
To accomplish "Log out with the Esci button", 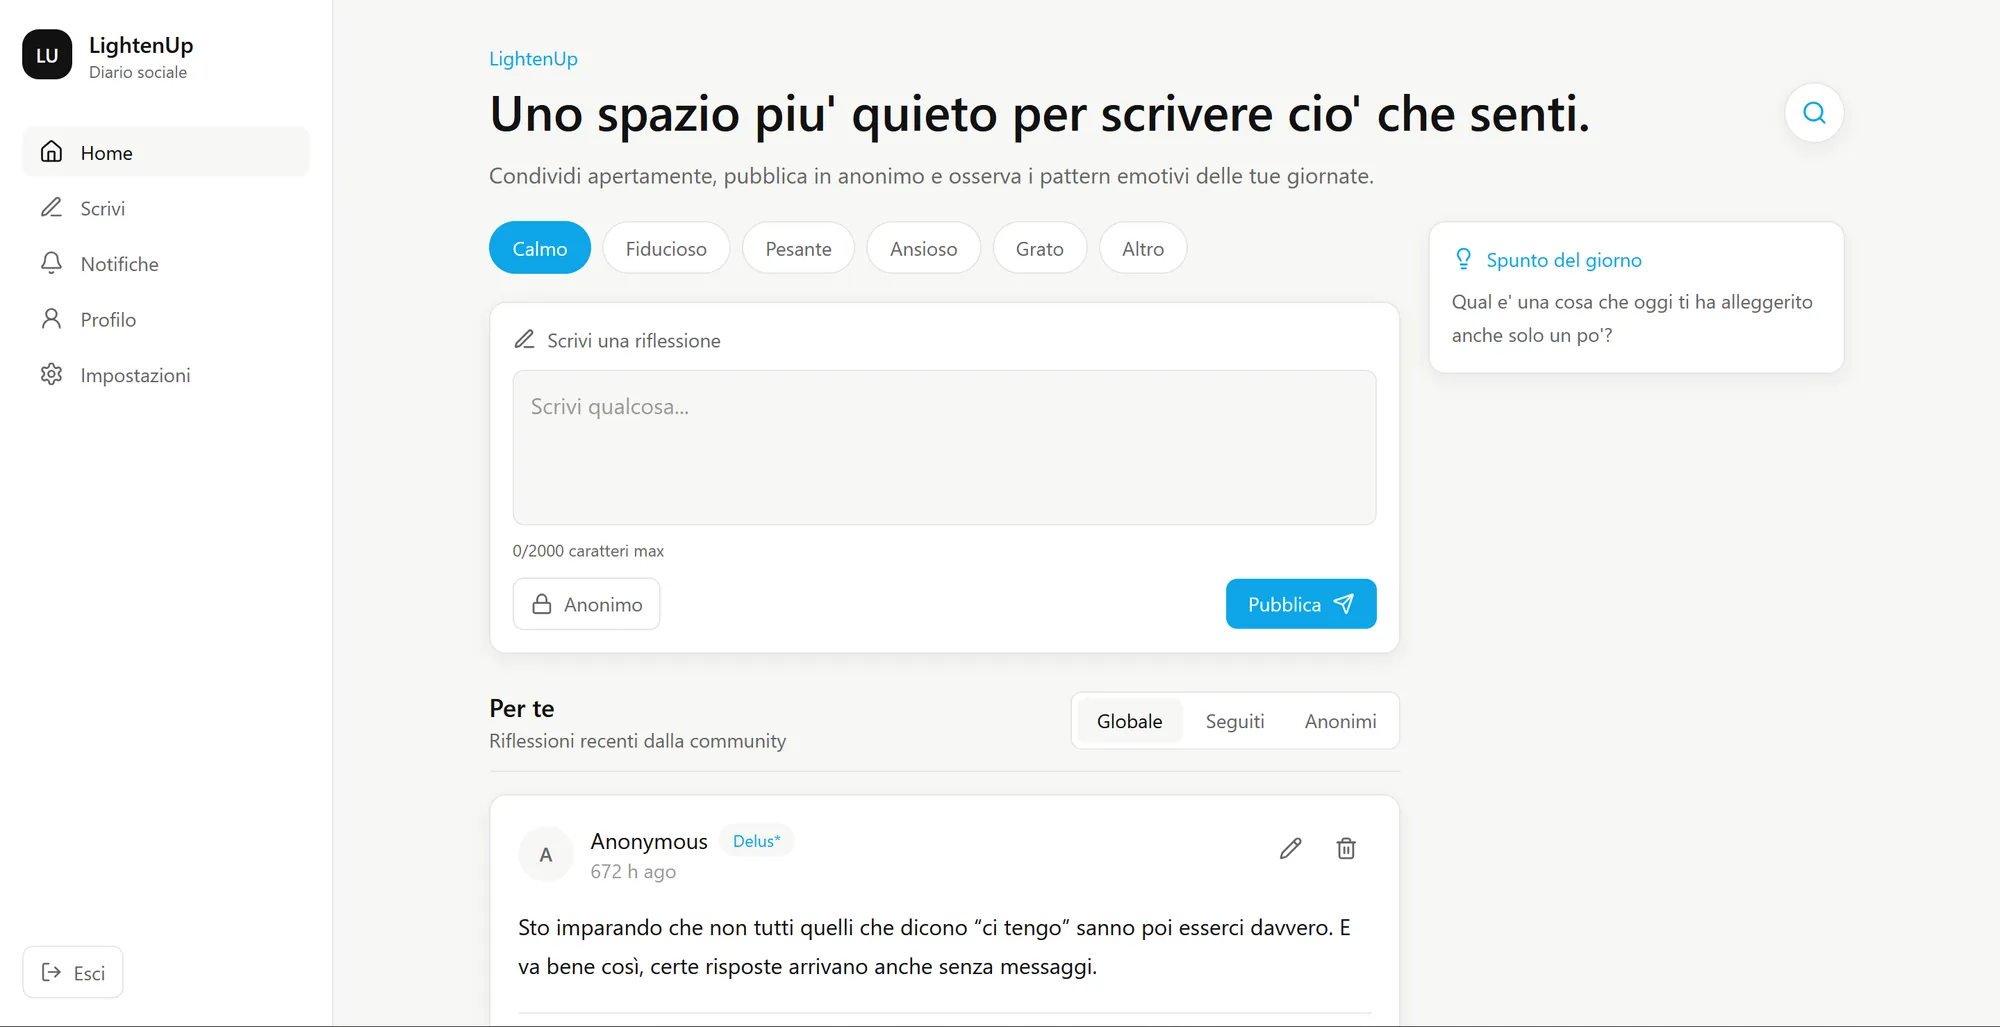I will (73, 972).
